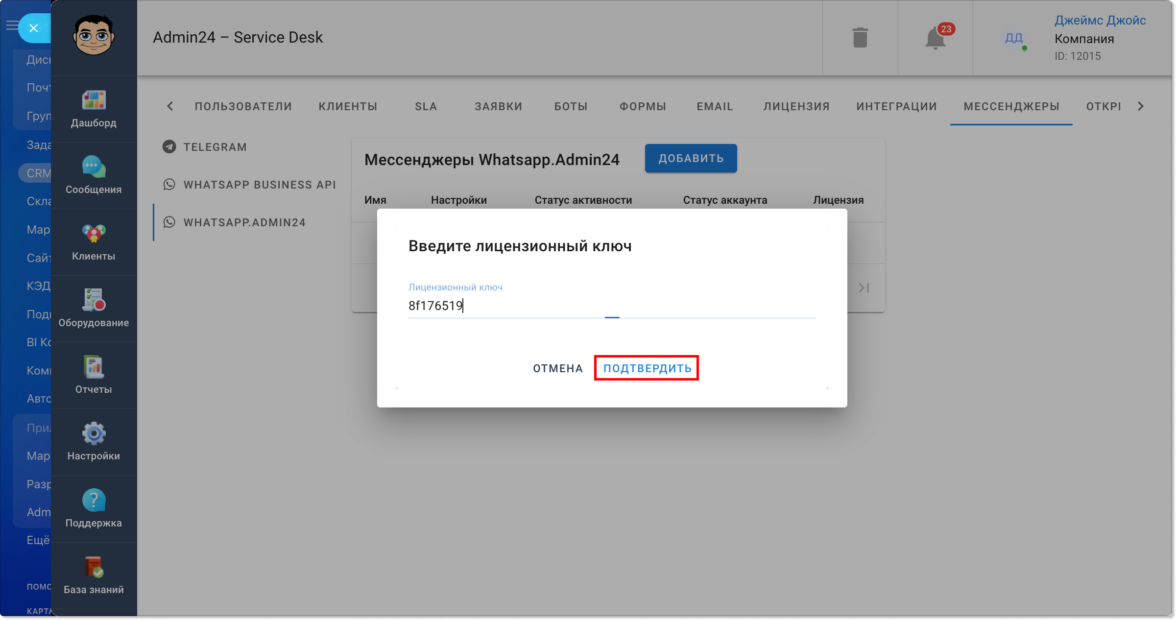Switch to the Интеграции tab
Screen dimensions: 1176x620
(896, 106)
